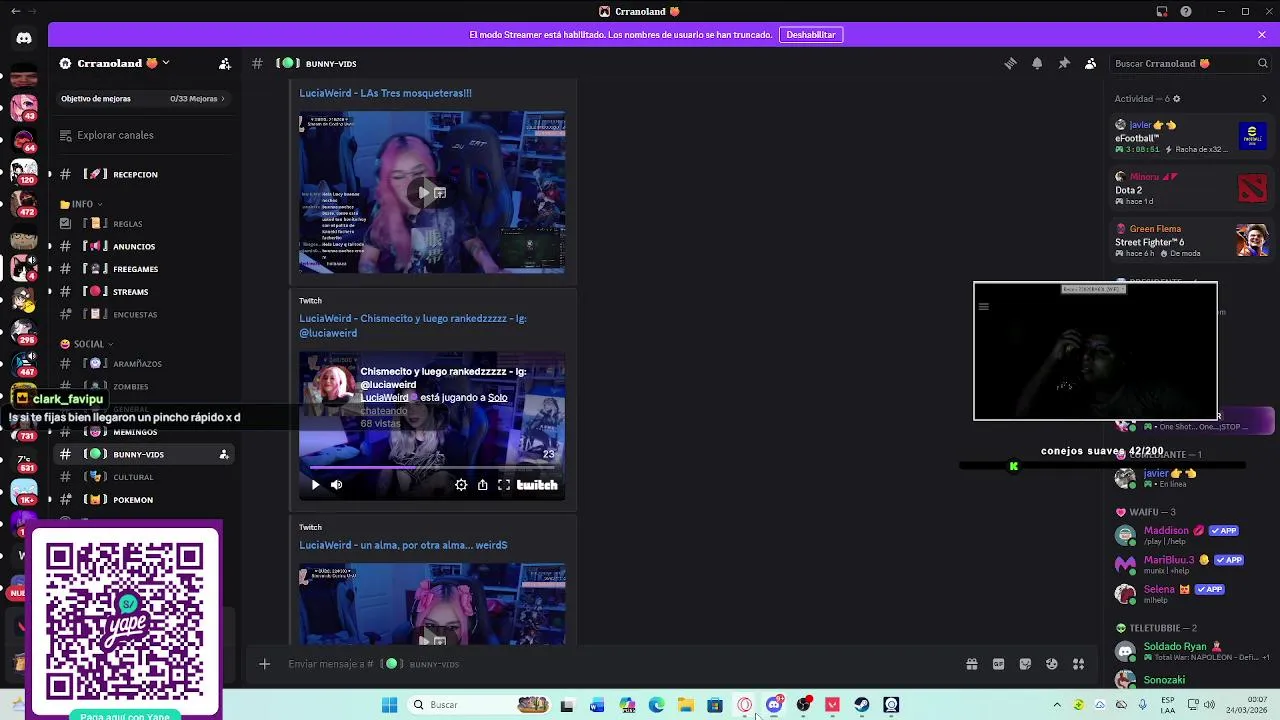
Task: Open notification settings bell icon
Action: point(1037,63)
